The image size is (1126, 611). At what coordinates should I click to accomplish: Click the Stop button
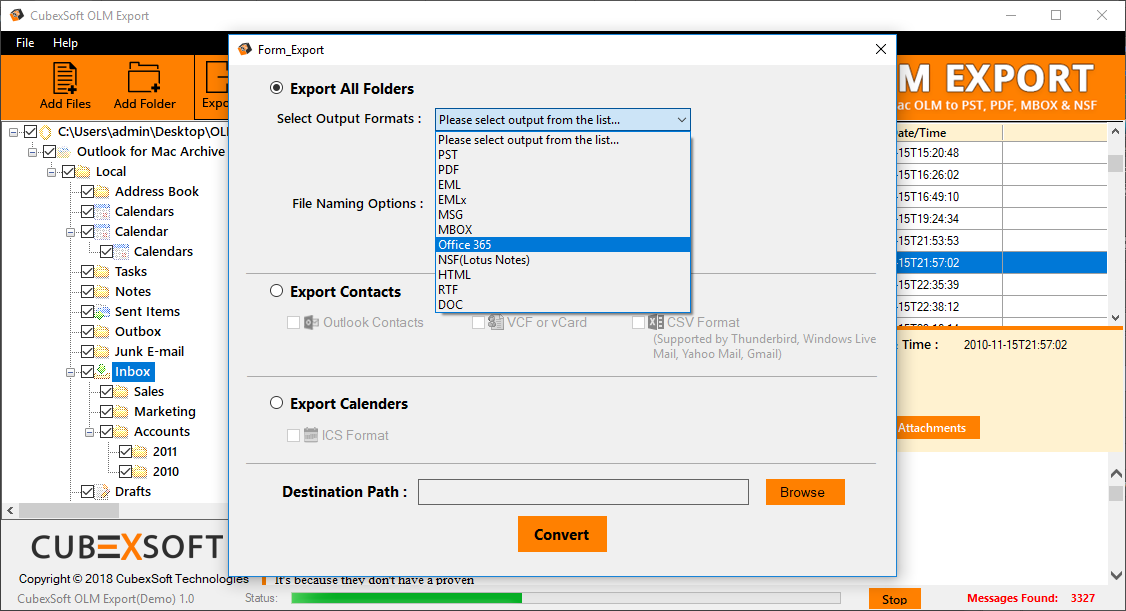coord(895,600)
